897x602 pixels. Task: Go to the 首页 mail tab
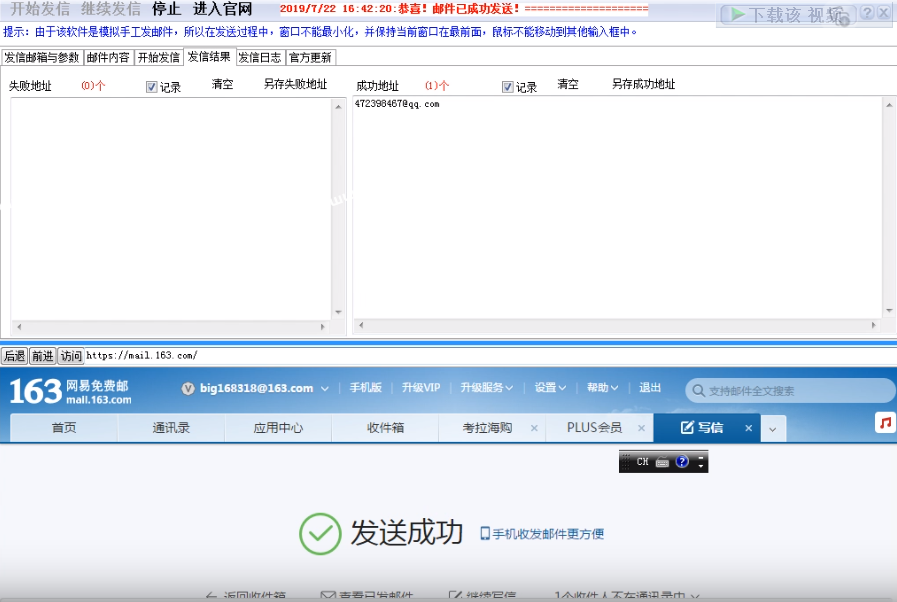63,428
